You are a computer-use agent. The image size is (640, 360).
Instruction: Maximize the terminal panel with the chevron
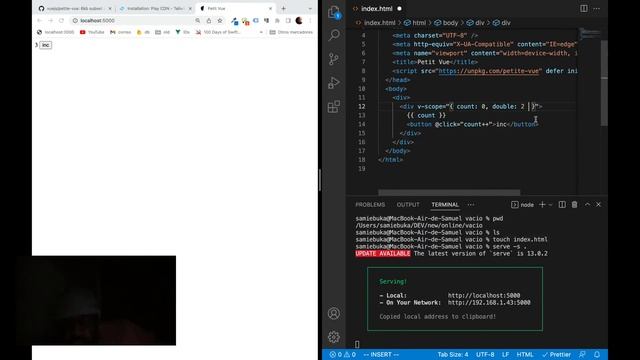(587, 204)
